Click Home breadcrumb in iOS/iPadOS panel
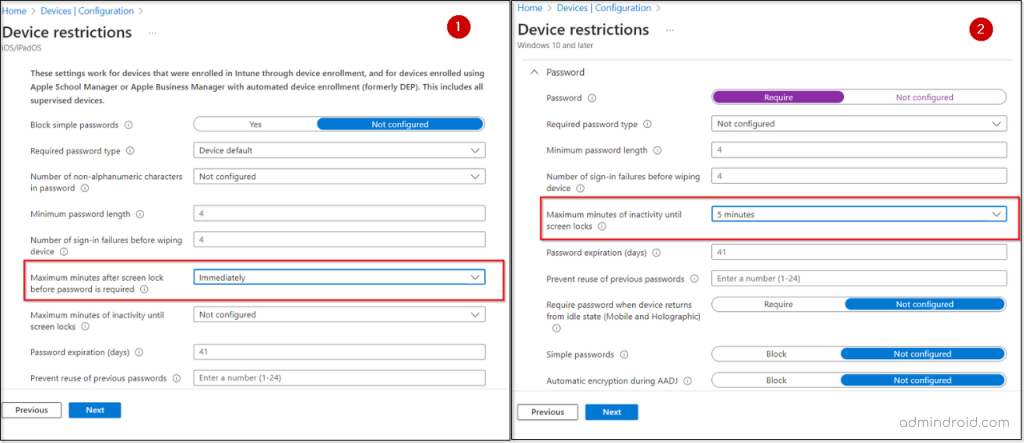Screen dimensions: 1024x443 tap(13, 10)
